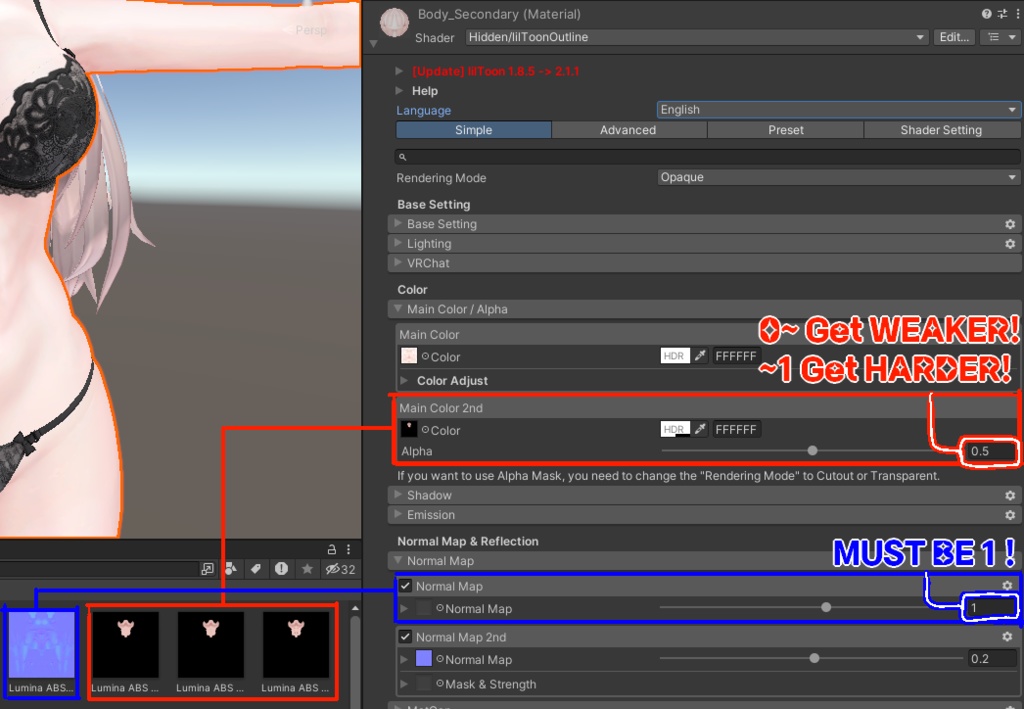Image resolution: width=1024 pixels, height=709 pixels.
Task: Collapse Main Color / Alpha section
Action: coord(397,308)
